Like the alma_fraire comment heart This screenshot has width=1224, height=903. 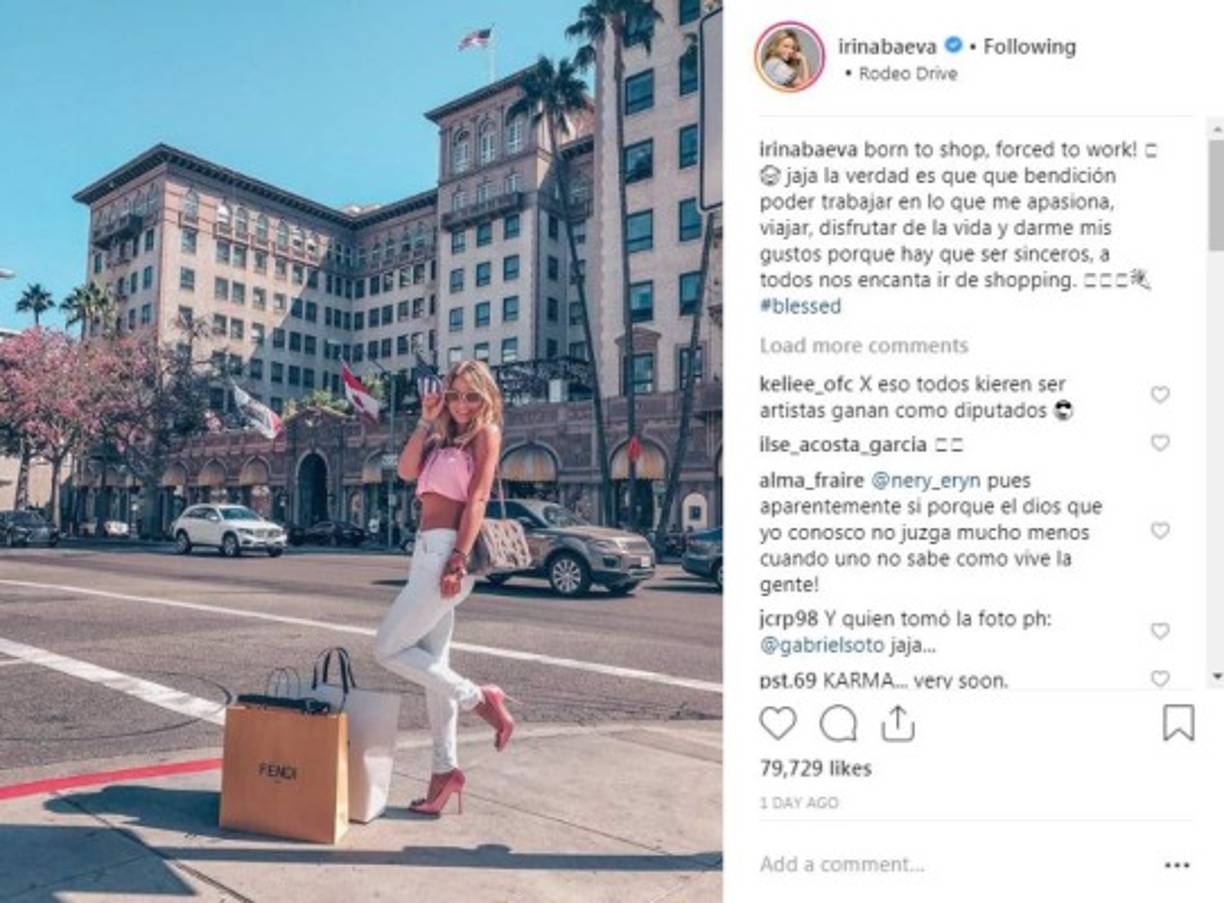1160,531
